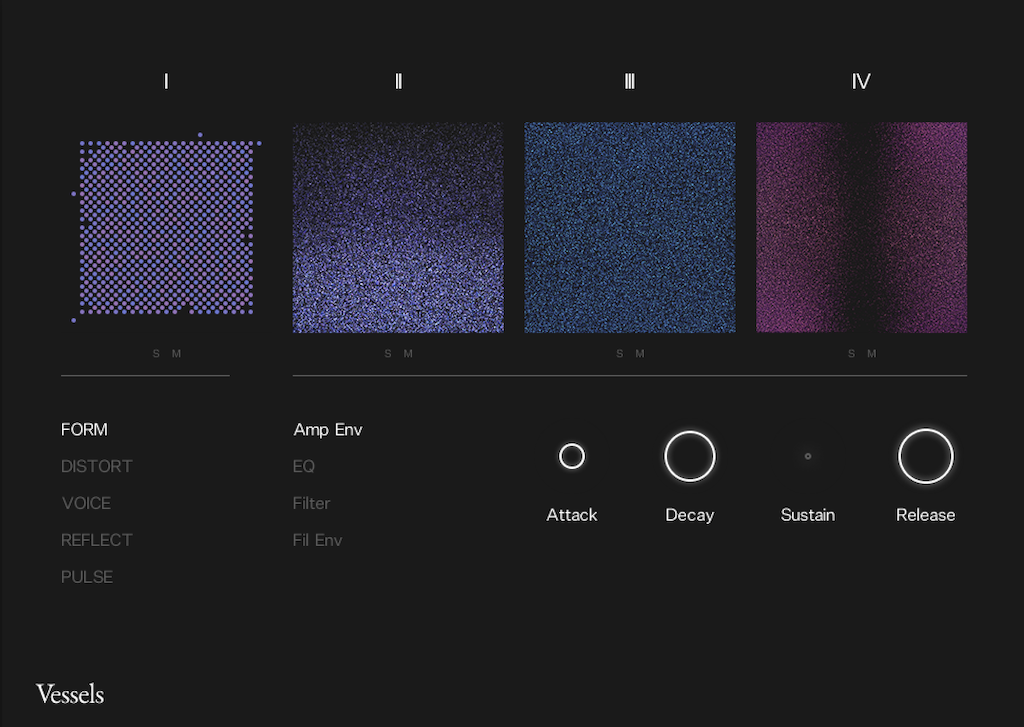The width and height of the screenshot is (1024, 727).
Task: Select layer III blue noise pad
Action: click(x=630, y=227)
